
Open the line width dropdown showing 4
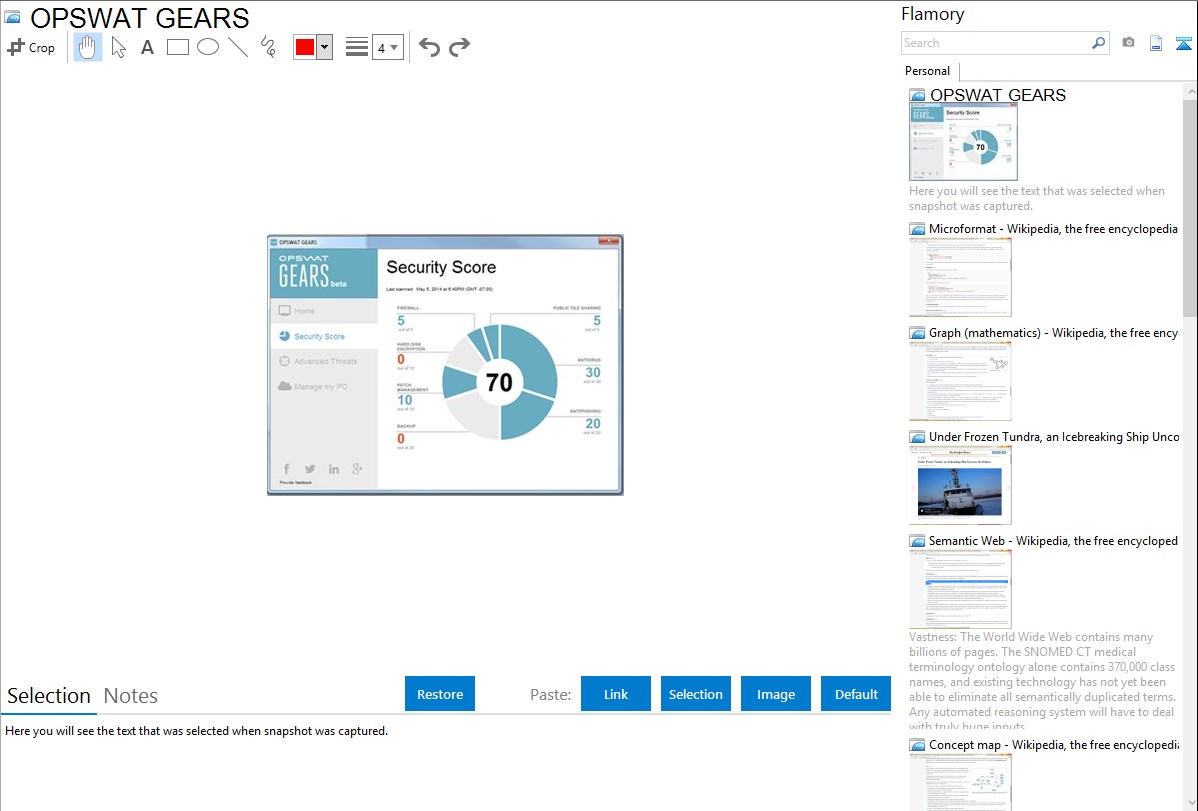(x=388, y=47)
